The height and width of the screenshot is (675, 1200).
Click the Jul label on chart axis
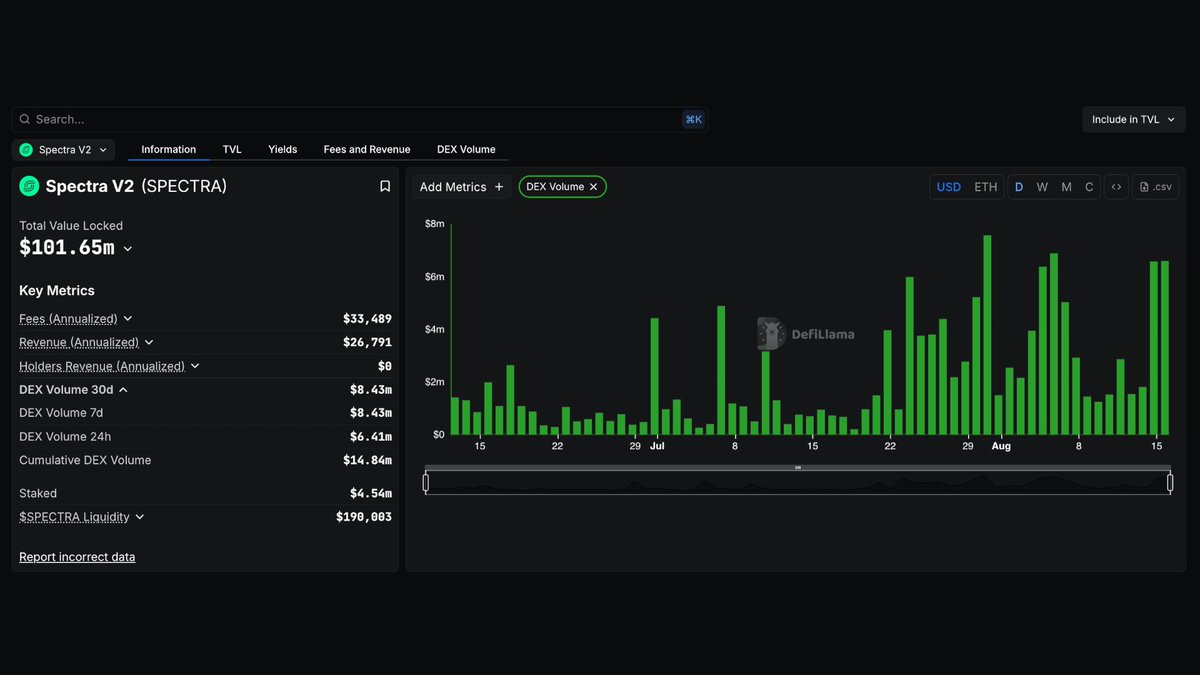pyautogui.click(x=657, y=446)
